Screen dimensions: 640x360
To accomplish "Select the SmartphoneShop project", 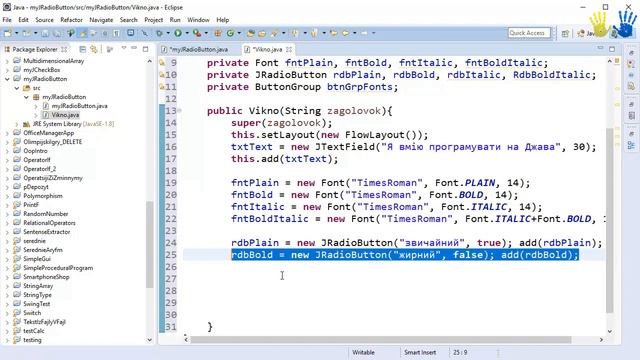I will [x=46, y=277].
